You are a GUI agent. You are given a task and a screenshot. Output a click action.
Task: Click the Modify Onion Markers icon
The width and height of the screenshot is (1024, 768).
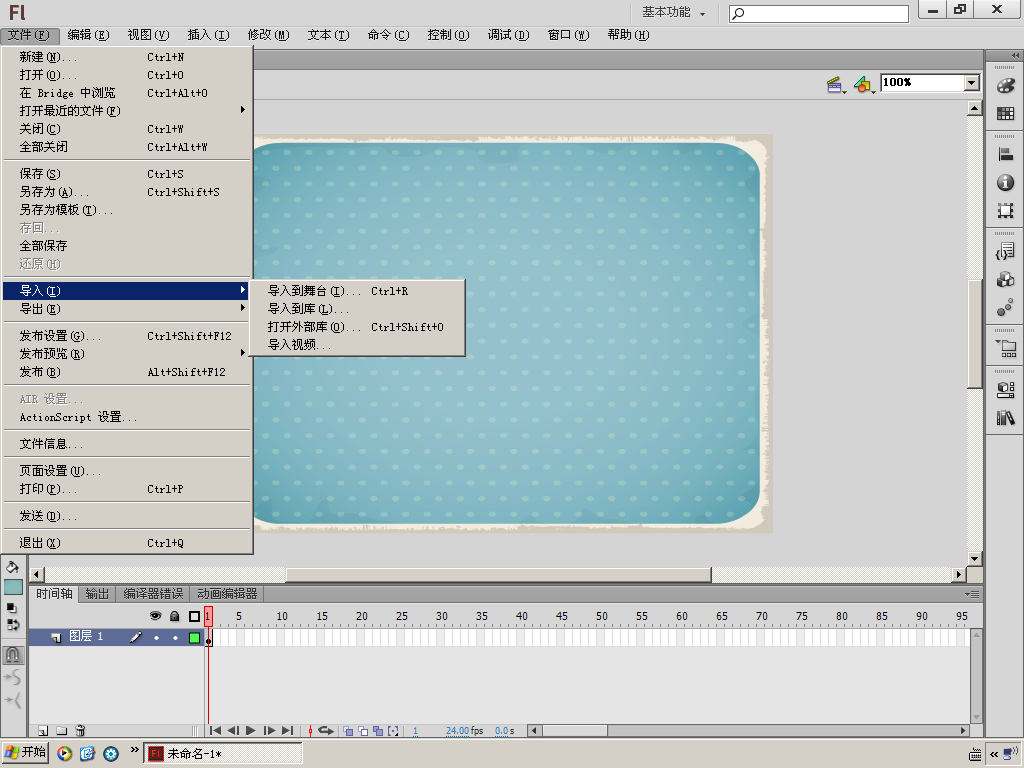point(393,731)
